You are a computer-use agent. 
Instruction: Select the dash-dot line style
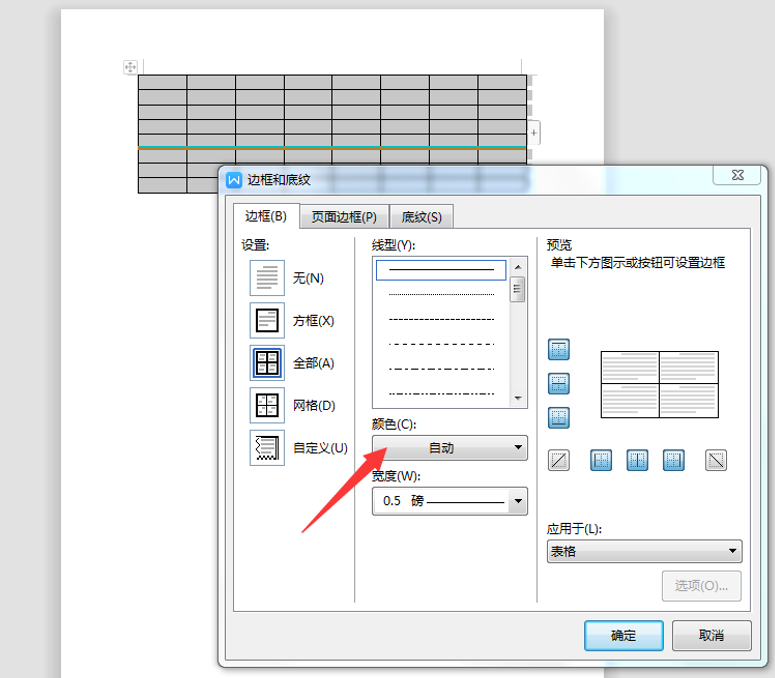[x=441, y=369]
